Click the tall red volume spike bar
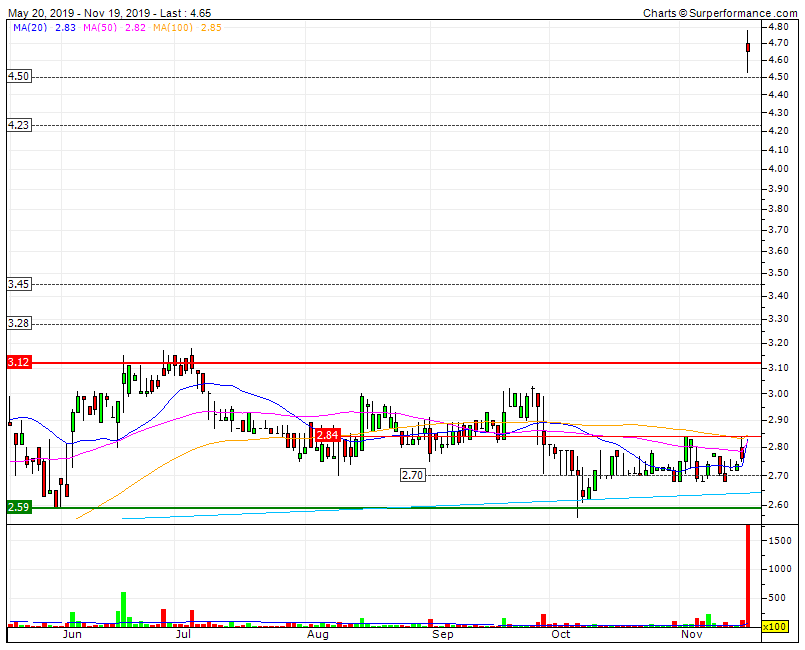805x650 pixels. tap(748, 576)
